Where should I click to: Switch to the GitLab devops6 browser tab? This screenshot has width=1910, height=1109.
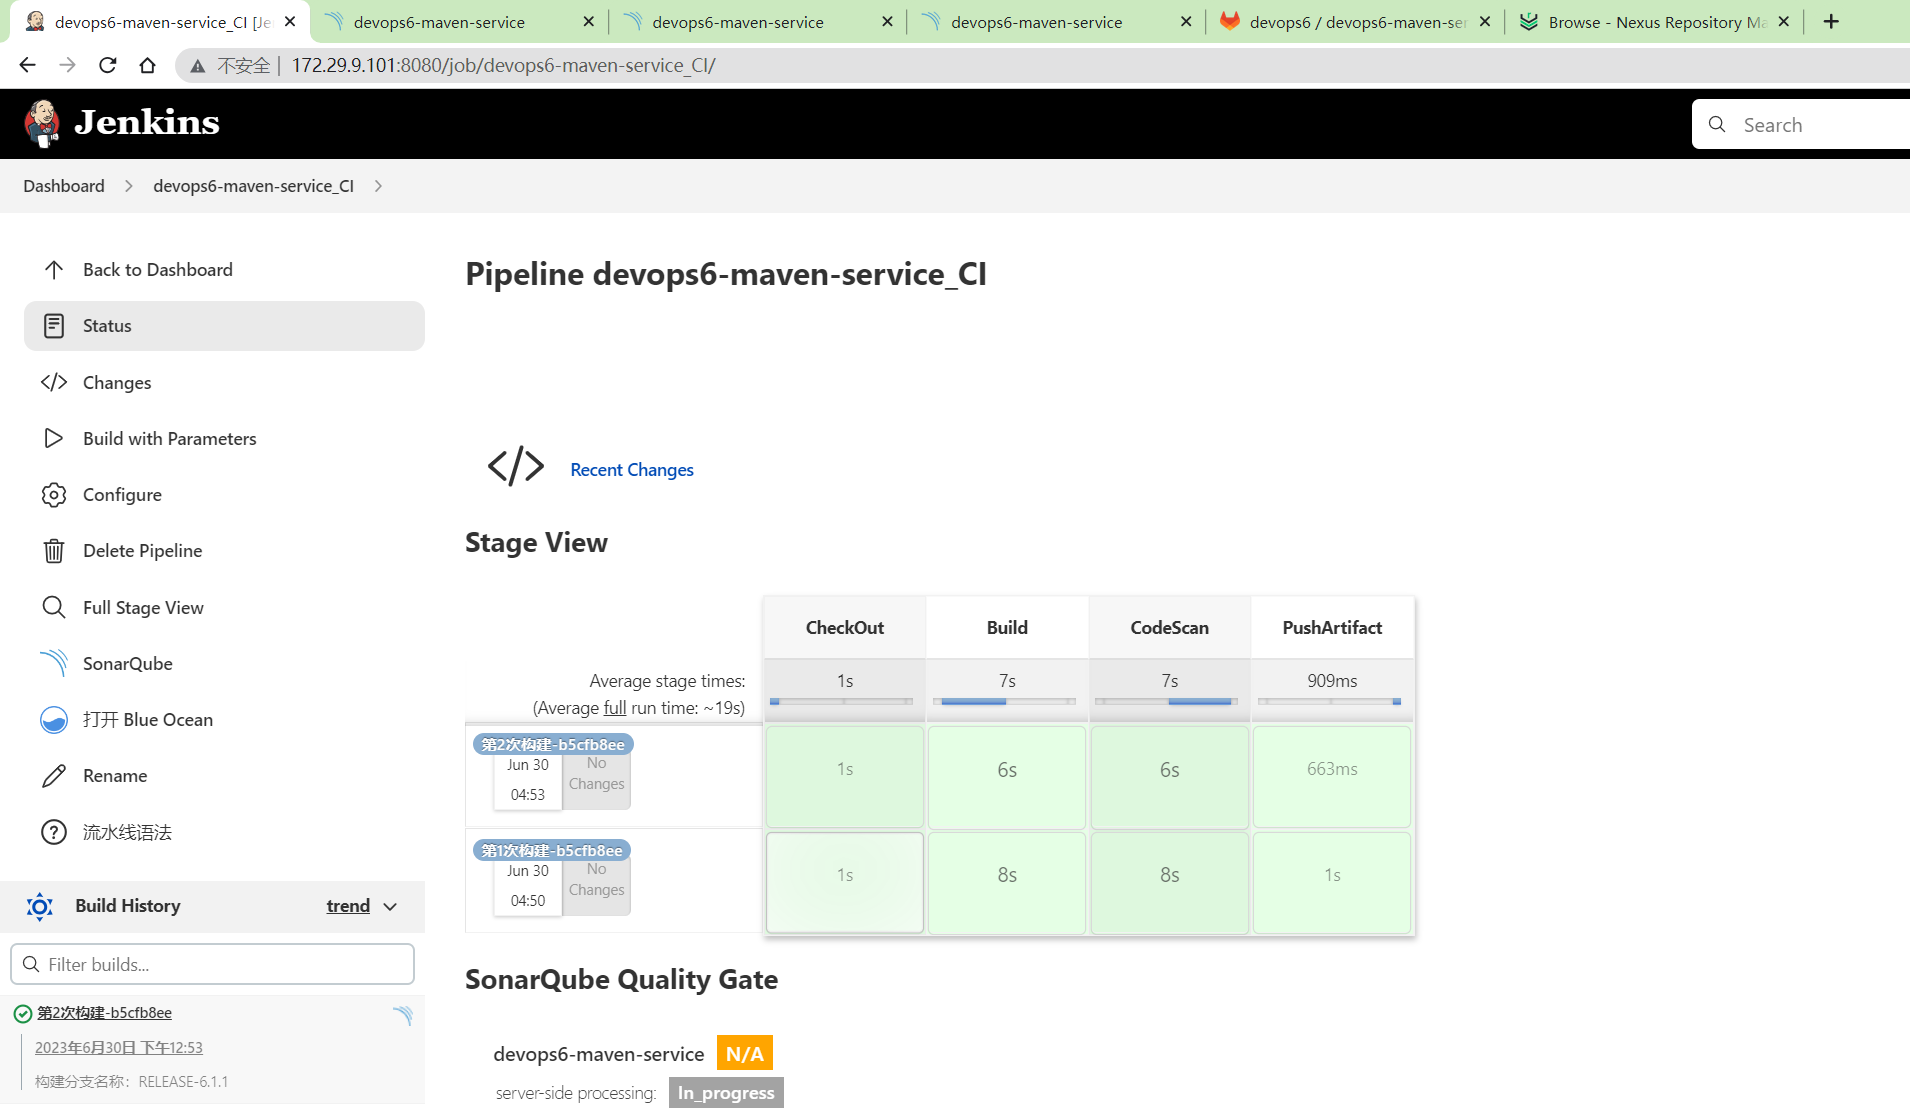[1355, 21]
